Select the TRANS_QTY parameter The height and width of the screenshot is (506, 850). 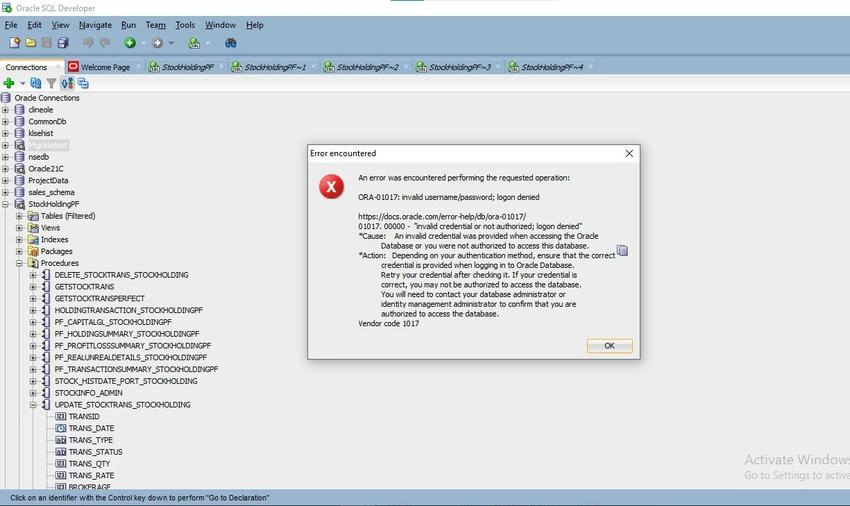coord(89,464)
